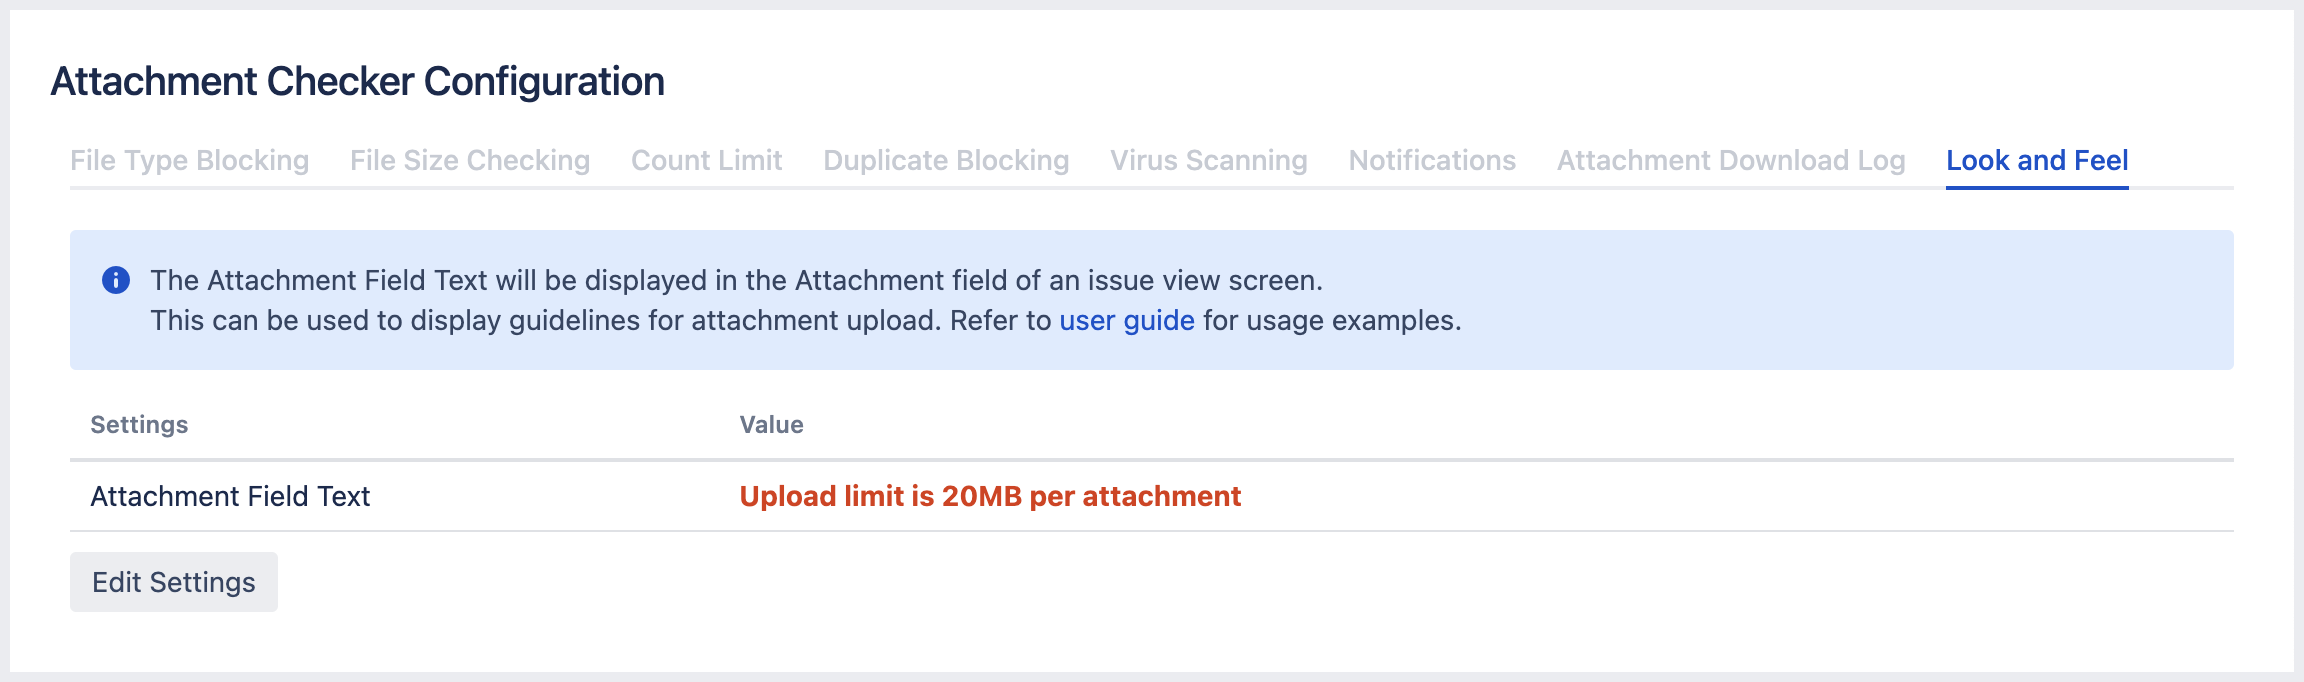Open the Virus Scanning tab
Image resolution: width=2304 pixels, height=682 pixels.
click(1208, 159)
